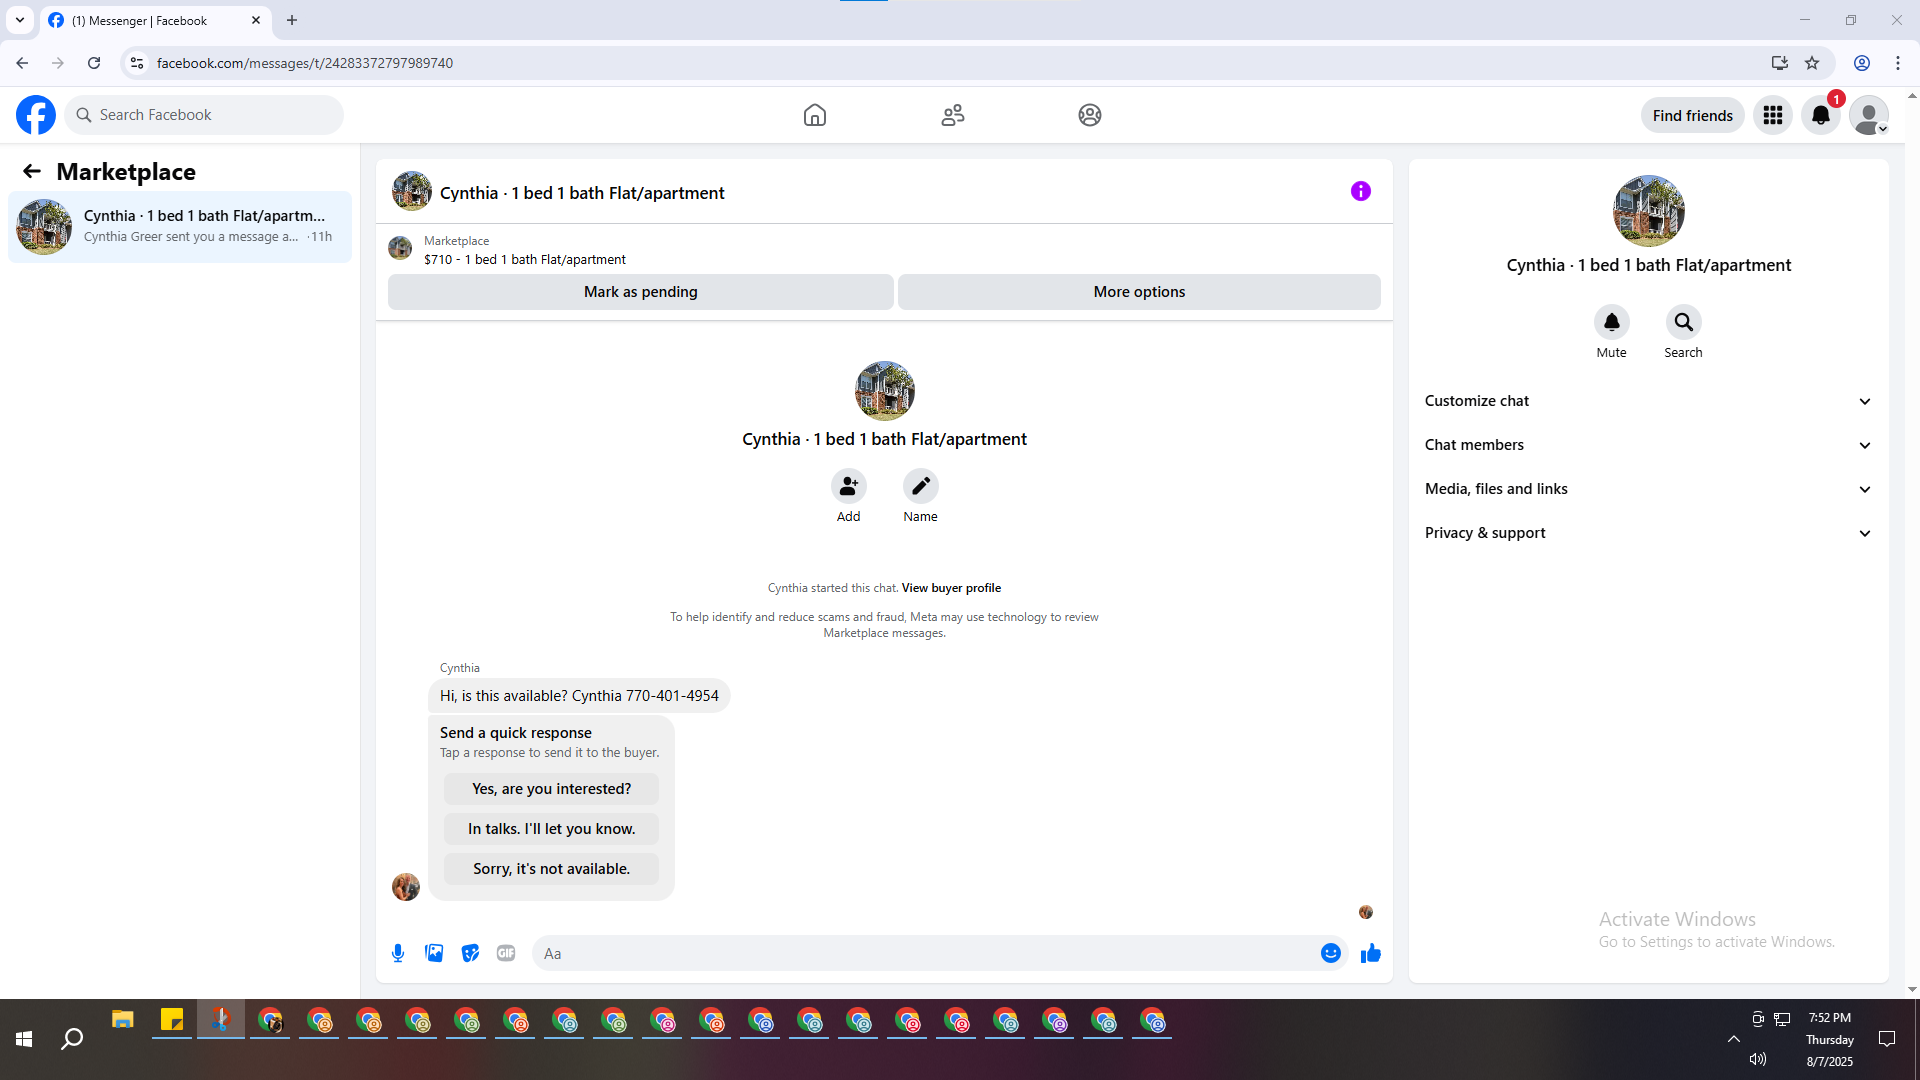The height and width of the screenshot is (1080, 1920).
Task: Click the install app icon in address bar
Action: [x=1780, y=63]
